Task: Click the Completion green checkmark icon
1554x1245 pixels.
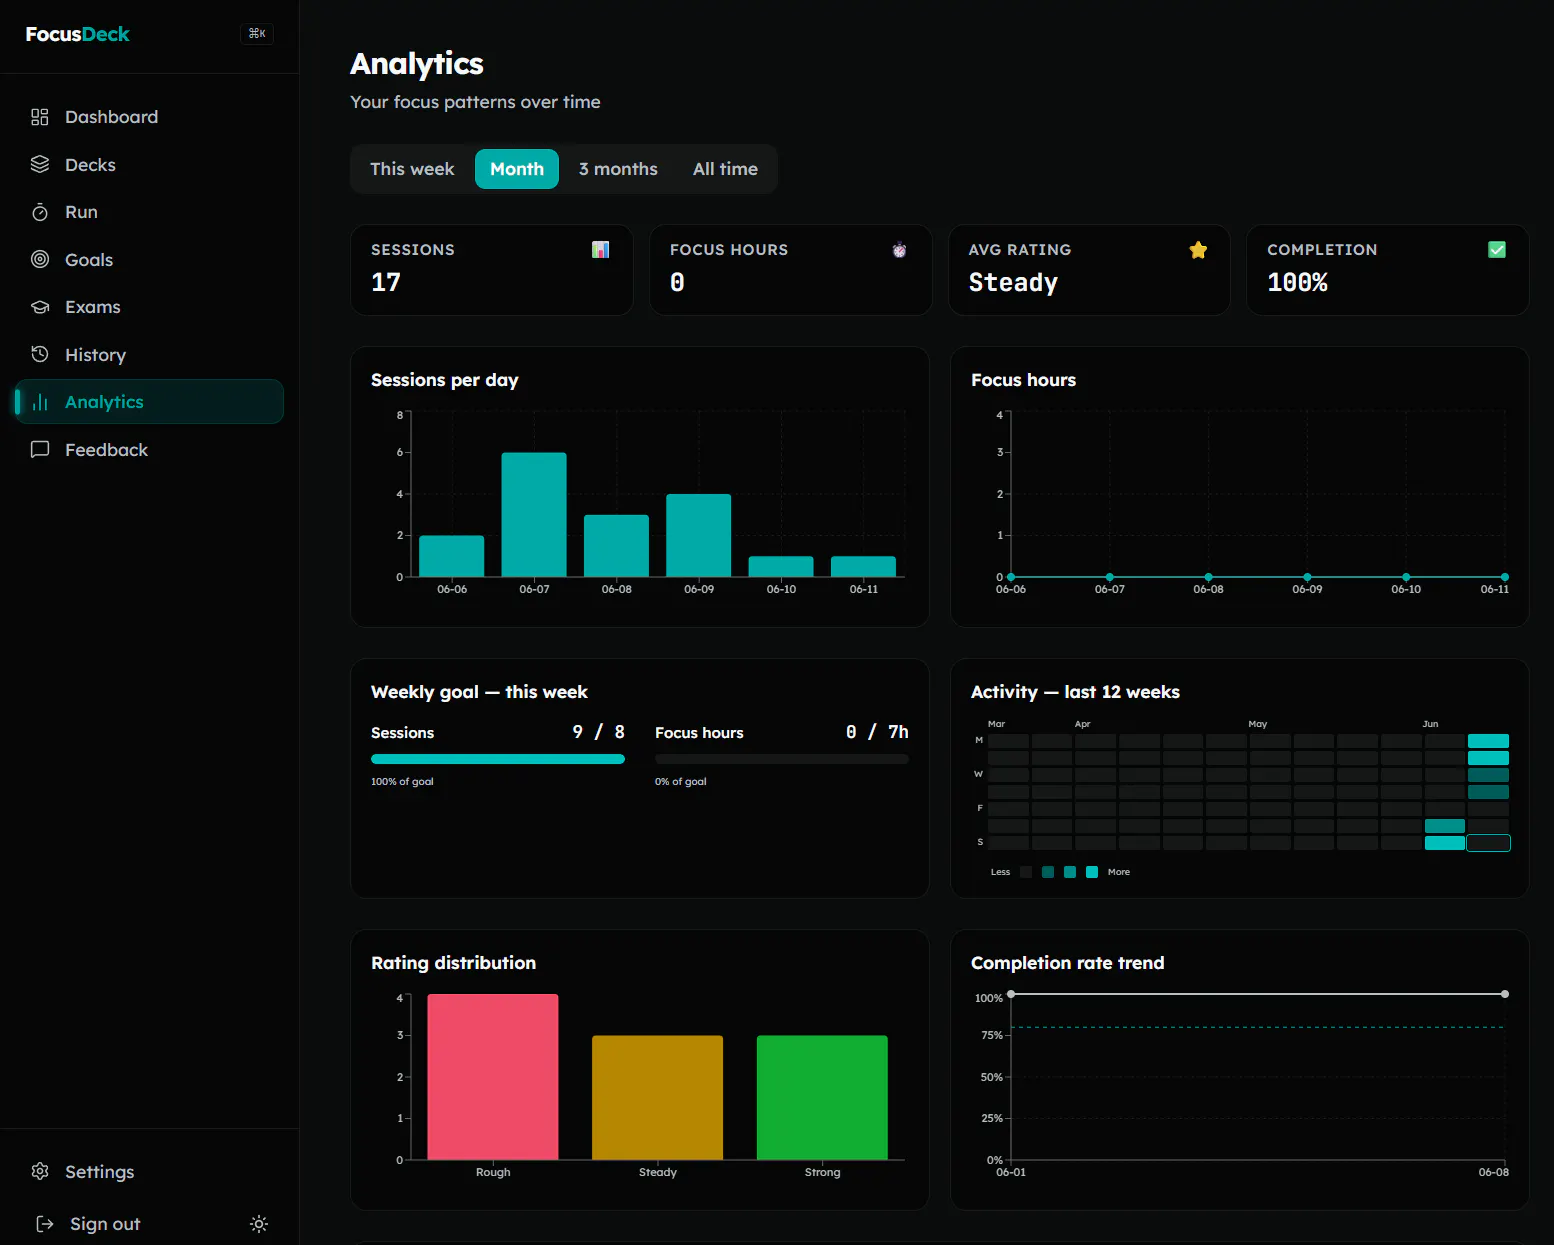Action: [x=1497, y=250]
